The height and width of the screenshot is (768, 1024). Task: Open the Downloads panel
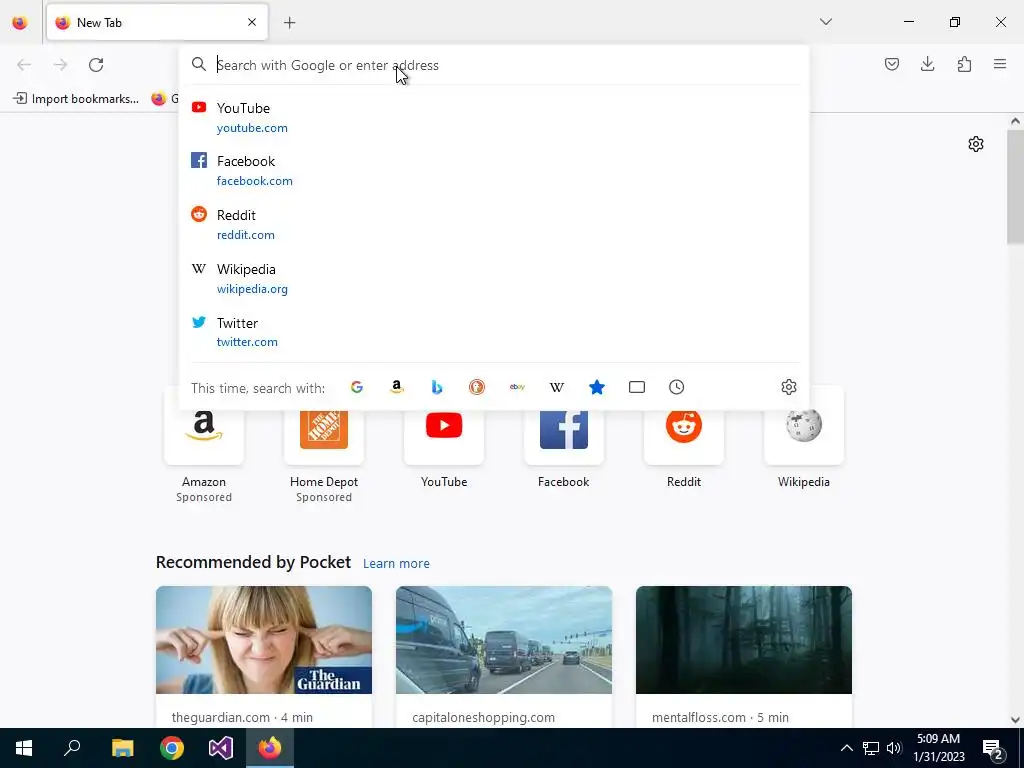click(x=927, y=64)
